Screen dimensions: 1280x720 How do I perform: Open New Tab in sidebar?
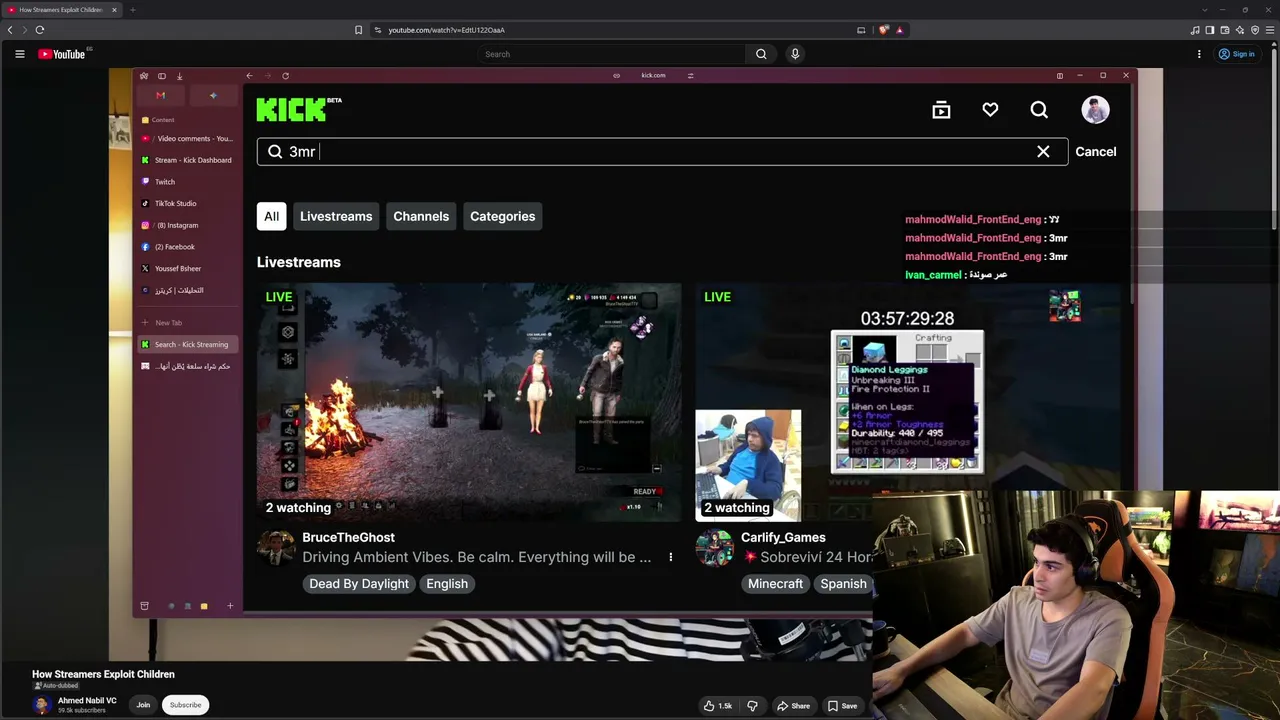(188, 323)
